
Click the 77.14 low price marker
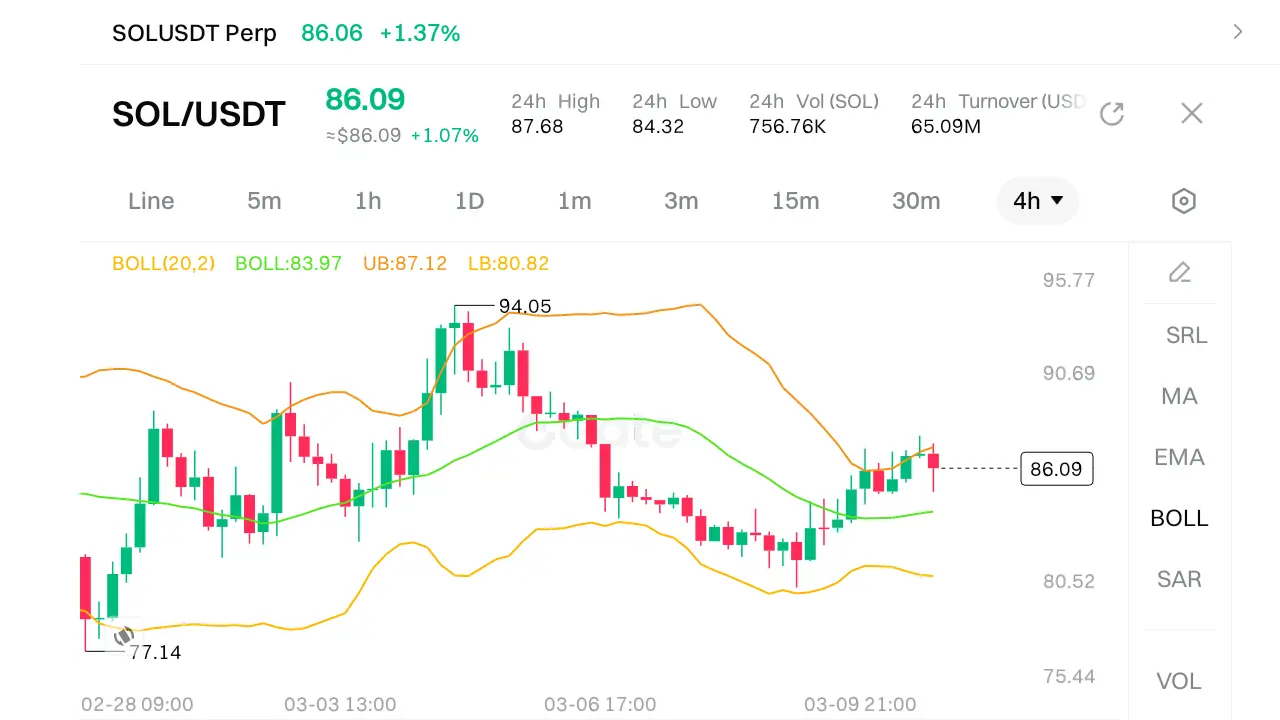[155, 652]
